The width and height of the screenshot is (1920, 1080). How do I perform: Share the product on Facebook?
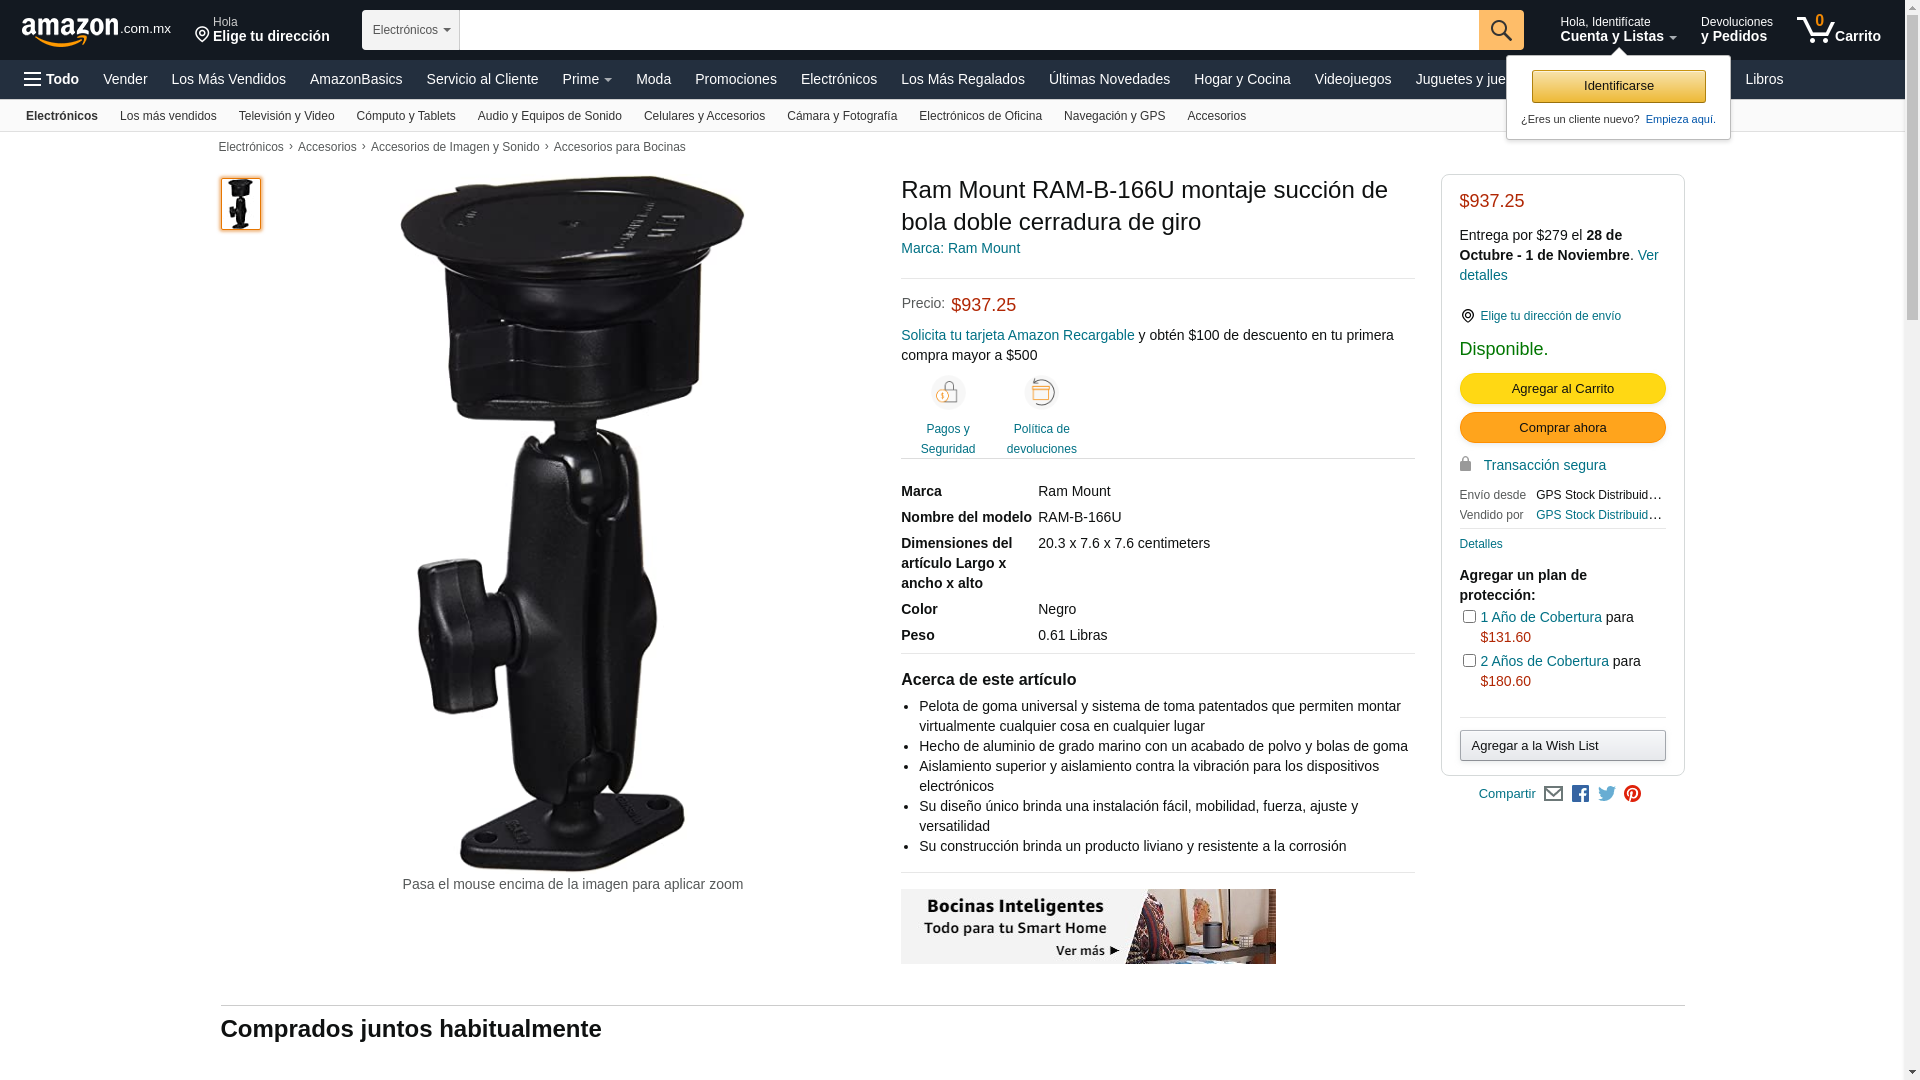pos(1580,794)
